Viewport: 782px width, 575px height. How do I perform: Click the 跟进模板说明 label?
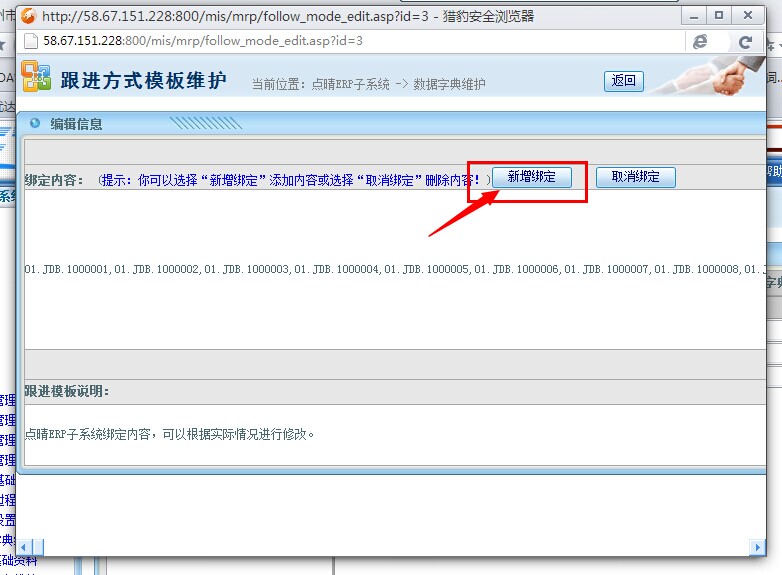pos(67,391)
